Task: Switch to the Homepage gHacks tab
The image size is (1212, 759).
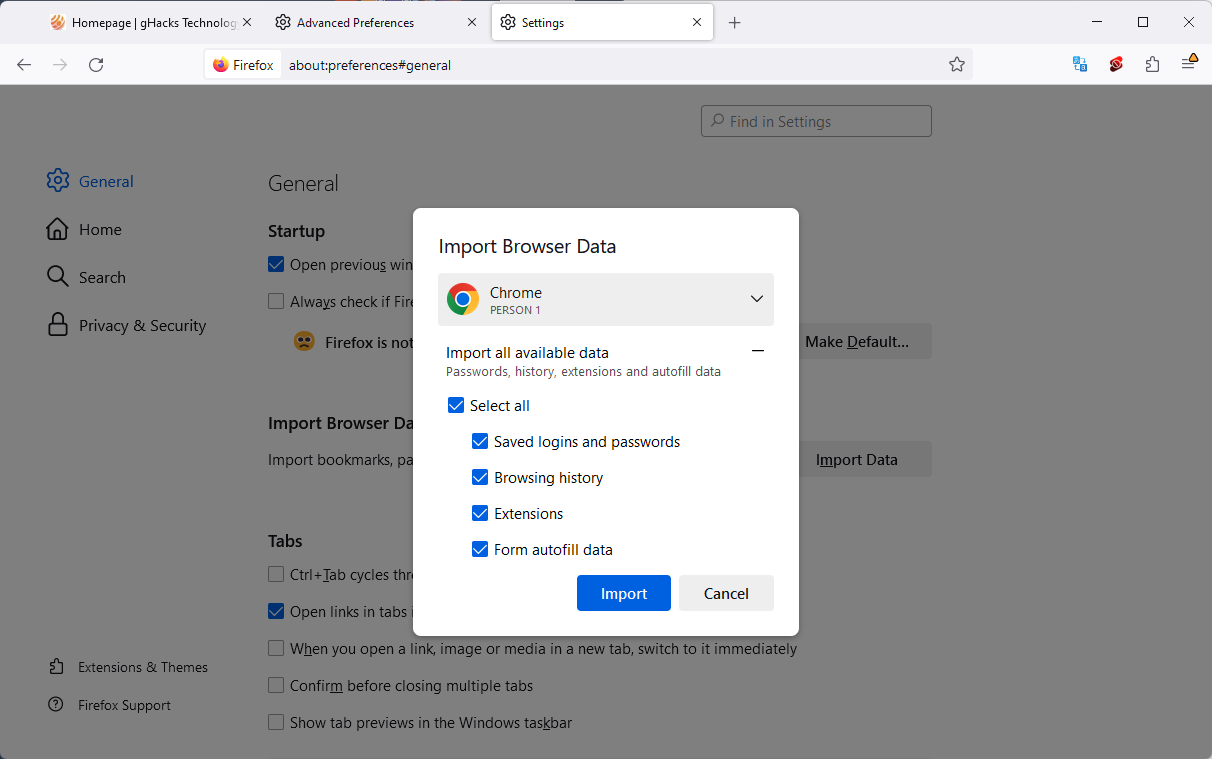Action: tap(143, 23)
